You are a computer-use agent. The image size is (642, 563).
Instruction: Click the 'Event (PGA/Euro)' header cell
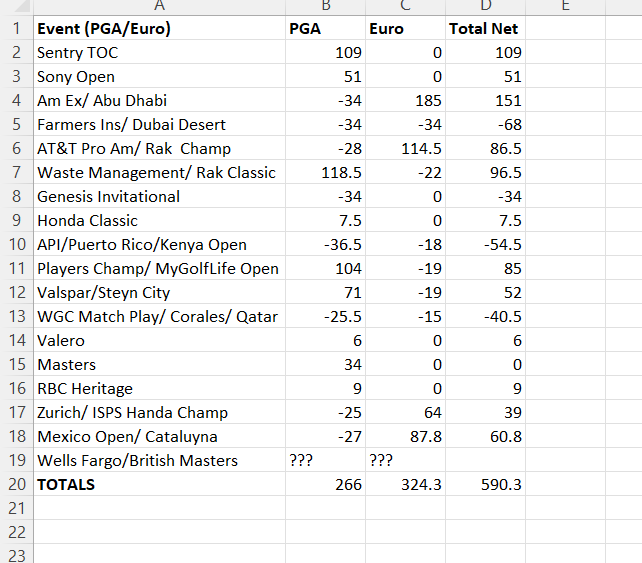pos(159,28)
